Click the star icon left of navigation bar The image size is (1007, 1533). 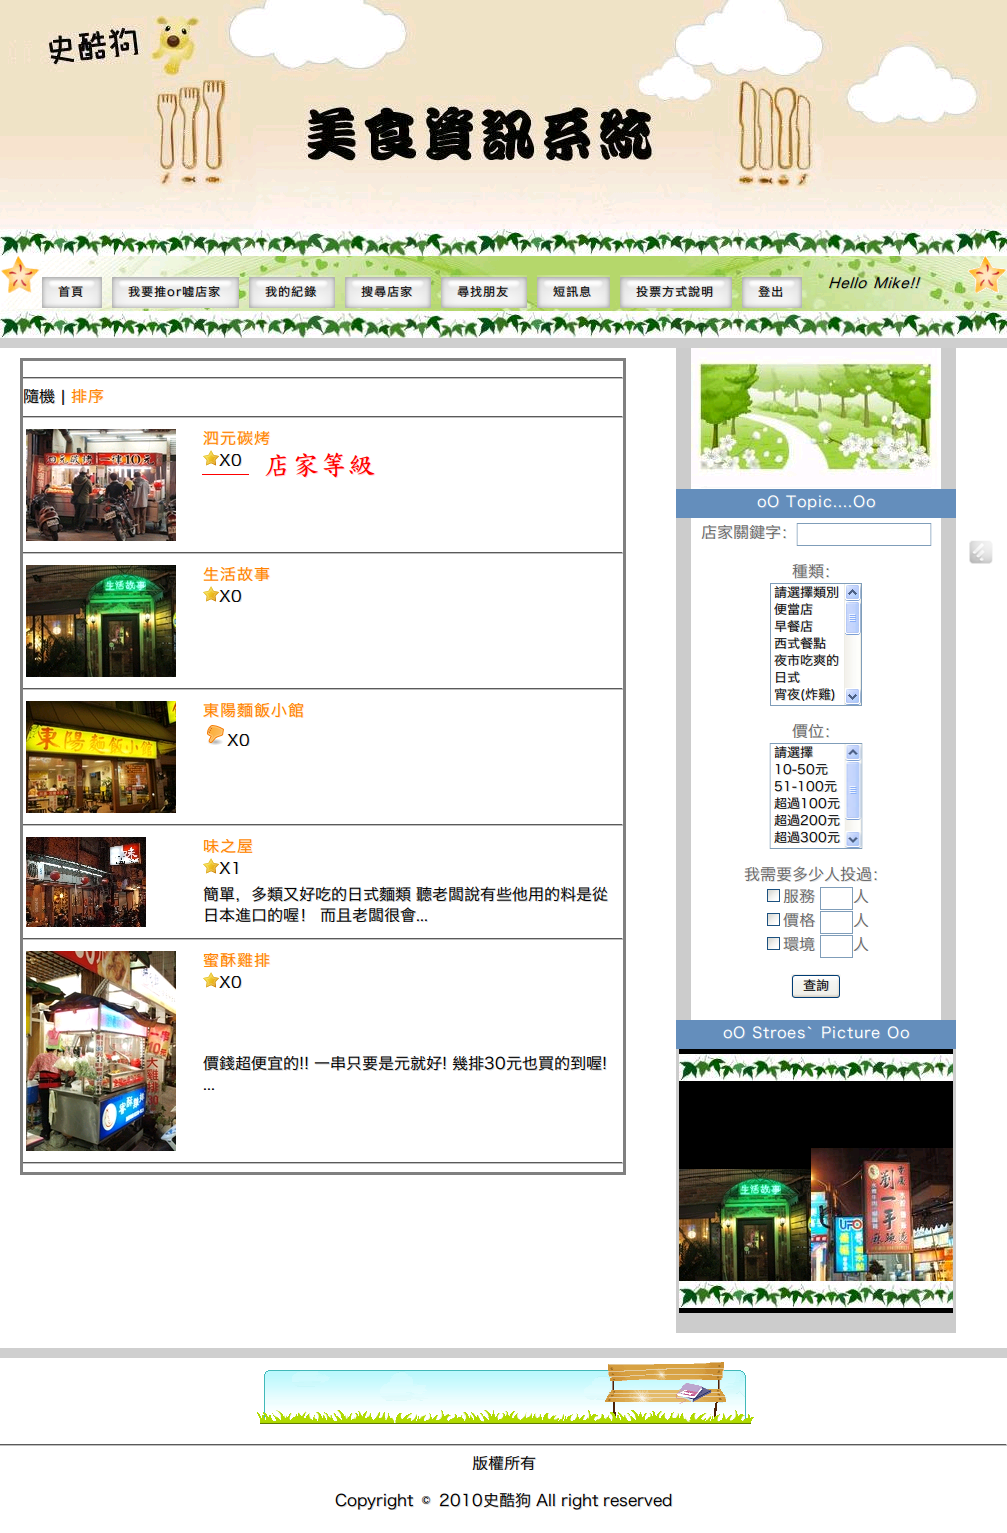coord(19,275)
